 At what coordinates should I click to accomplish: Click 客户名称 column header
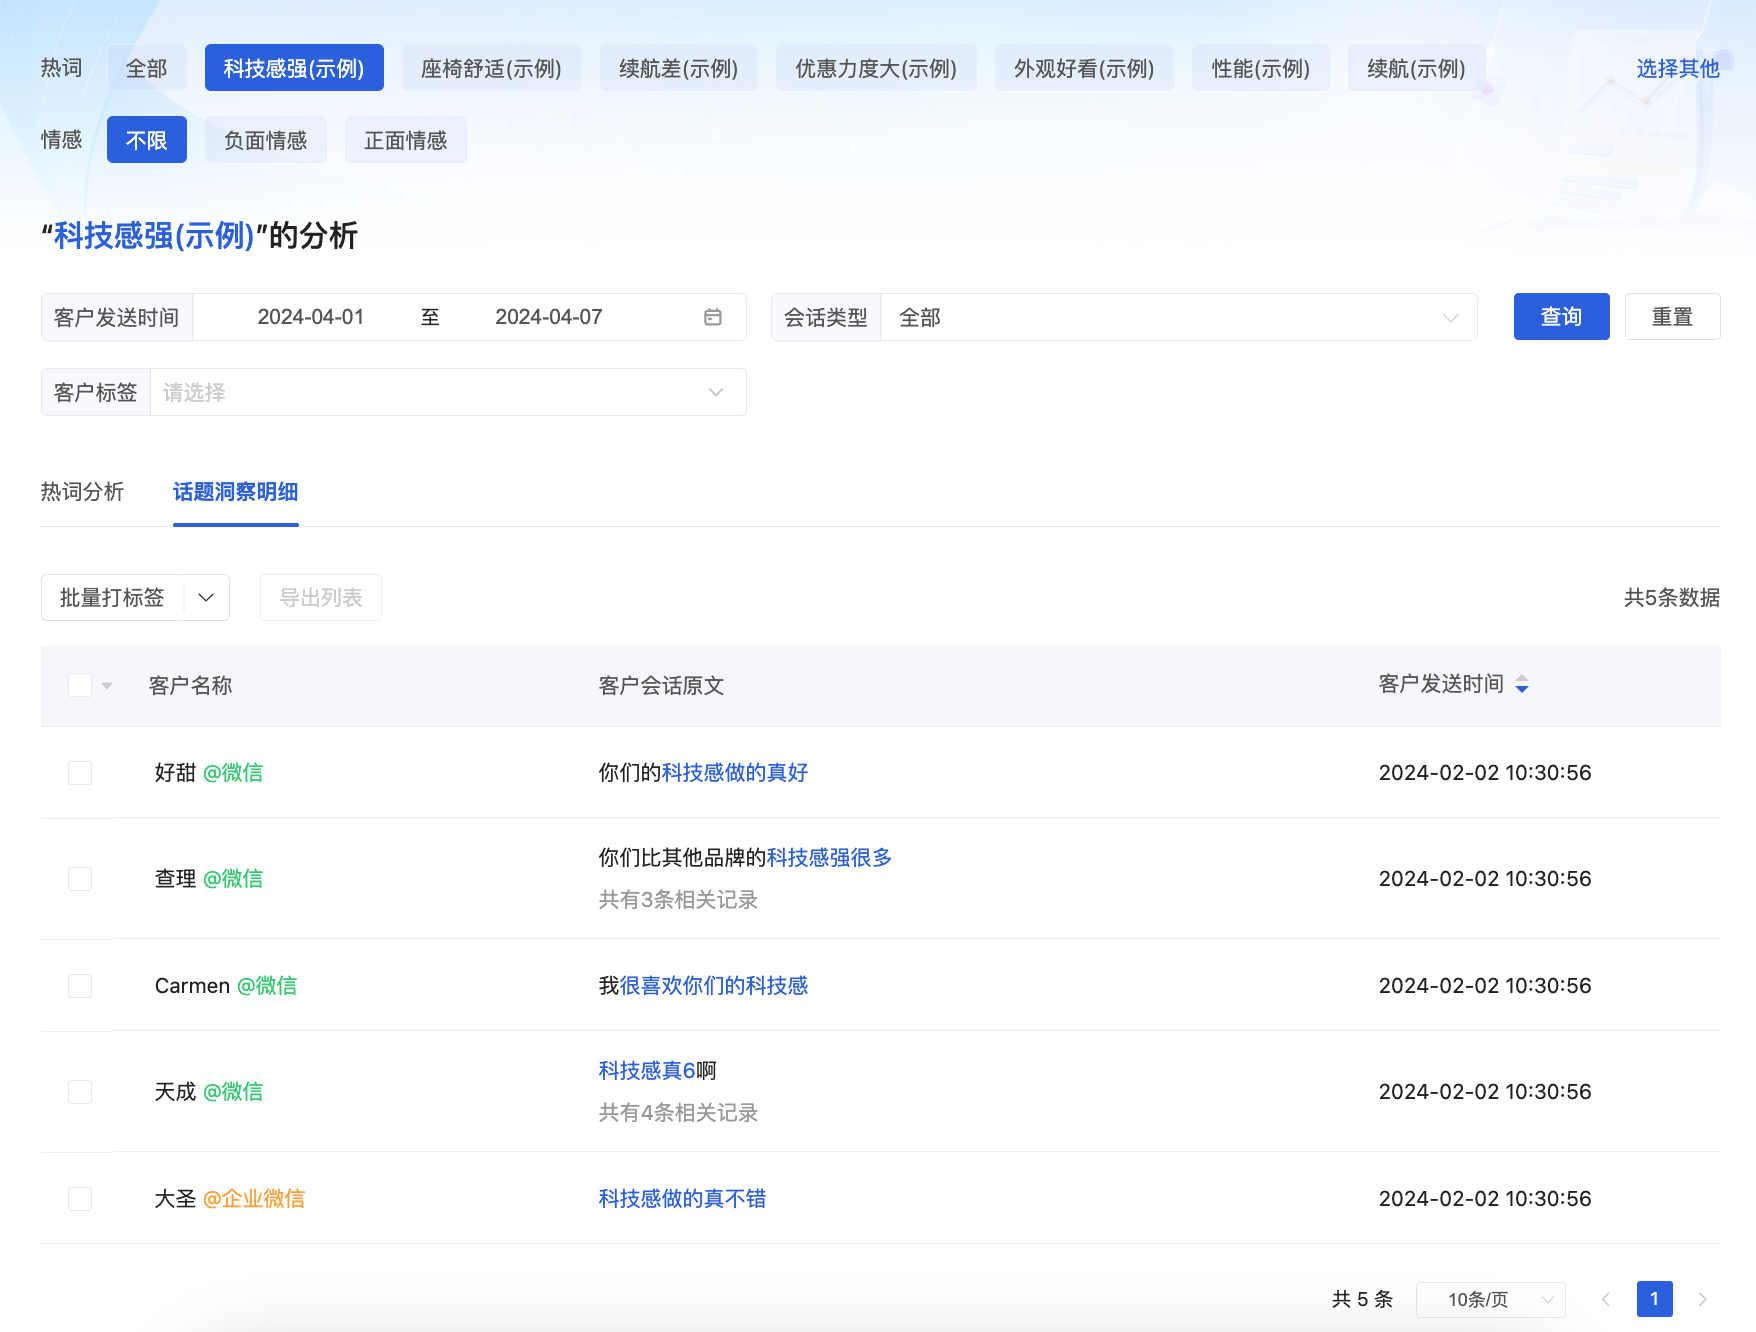190,686
